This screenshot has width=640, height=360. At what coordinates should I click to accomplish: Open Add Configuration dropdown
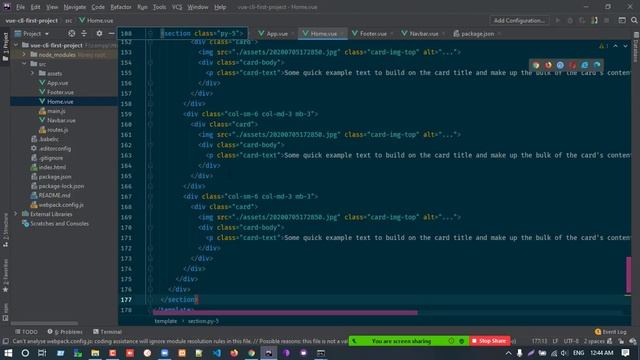pyautogui.click(x=519, y=20)
